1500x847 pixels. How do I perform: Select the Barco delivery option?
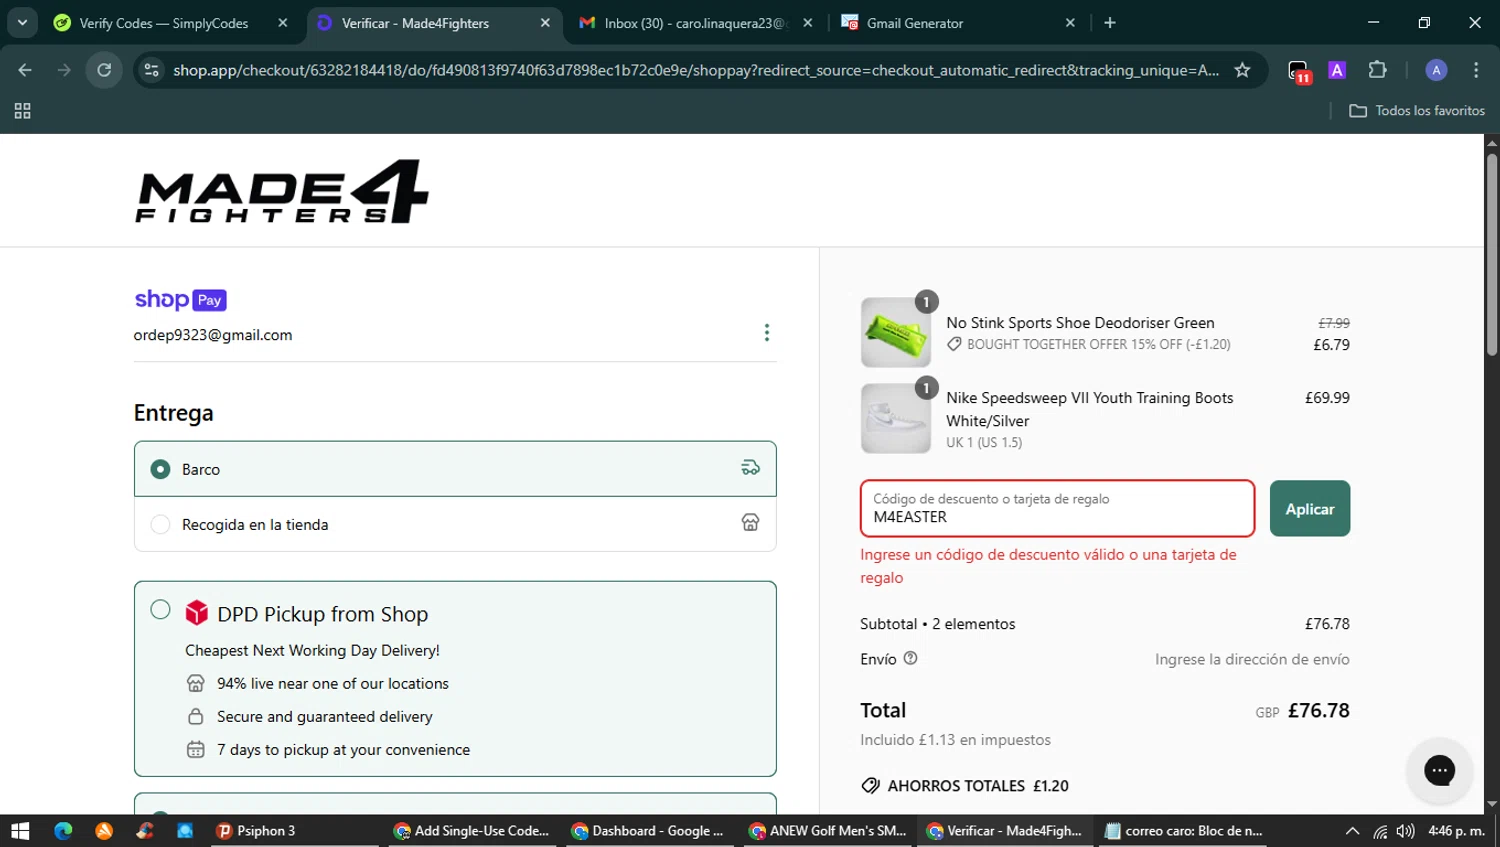[x=455, y=469]
